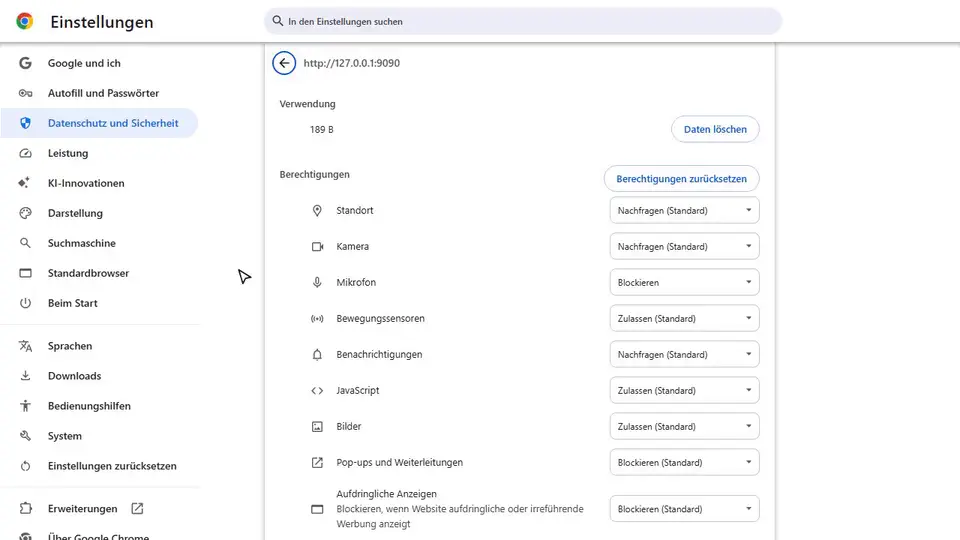960x540 pixels.
Task: Open the JavaScript permission dropdown
Action: [684, 391]
